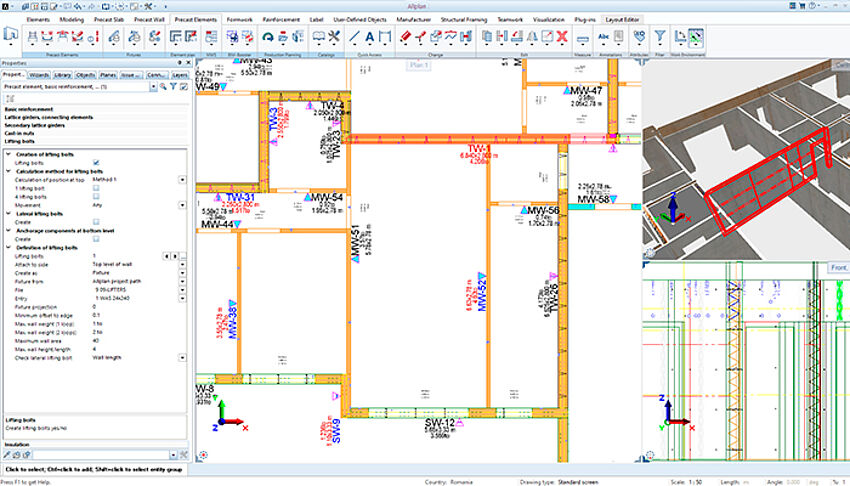This screenshot has height=486, width=850.
Task: Click the eyedropper icon at panel bottom
Action: pos(6,454)
